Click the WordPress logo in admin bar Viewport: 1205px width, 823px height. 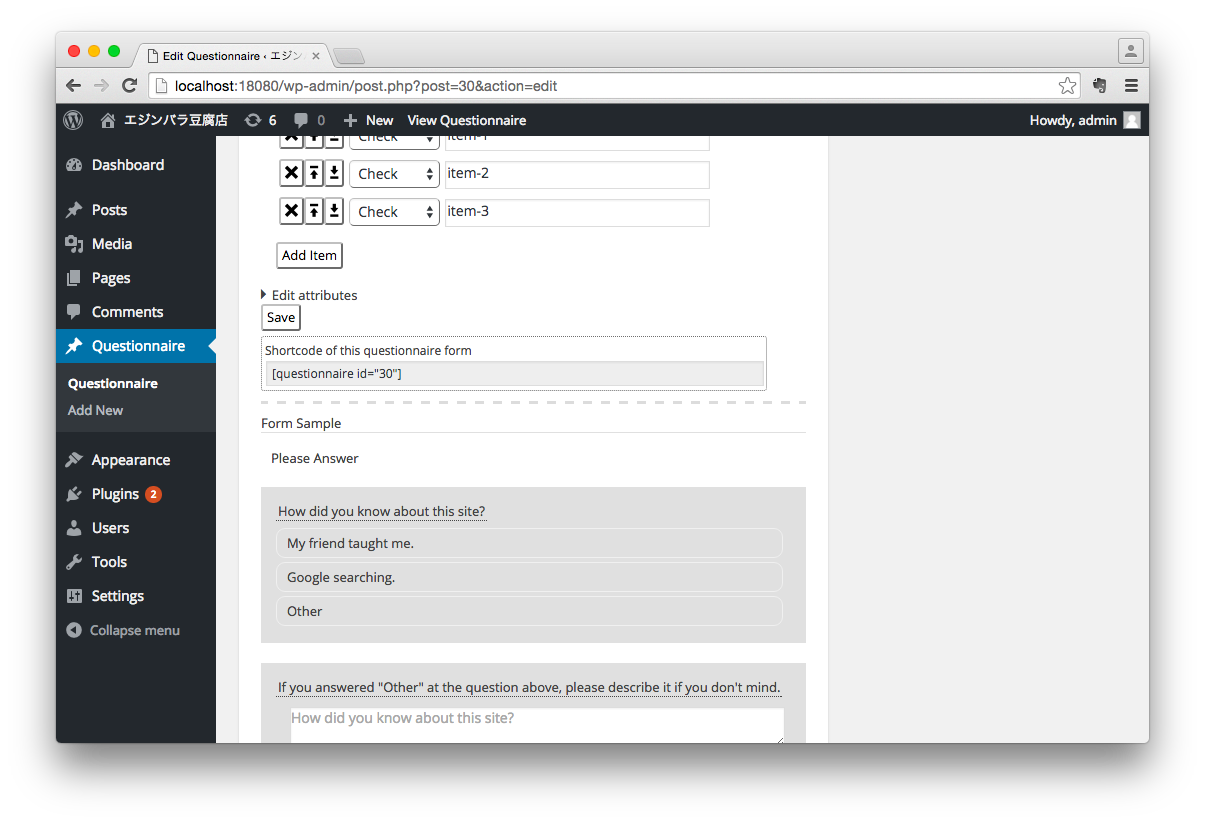[73, 120]
